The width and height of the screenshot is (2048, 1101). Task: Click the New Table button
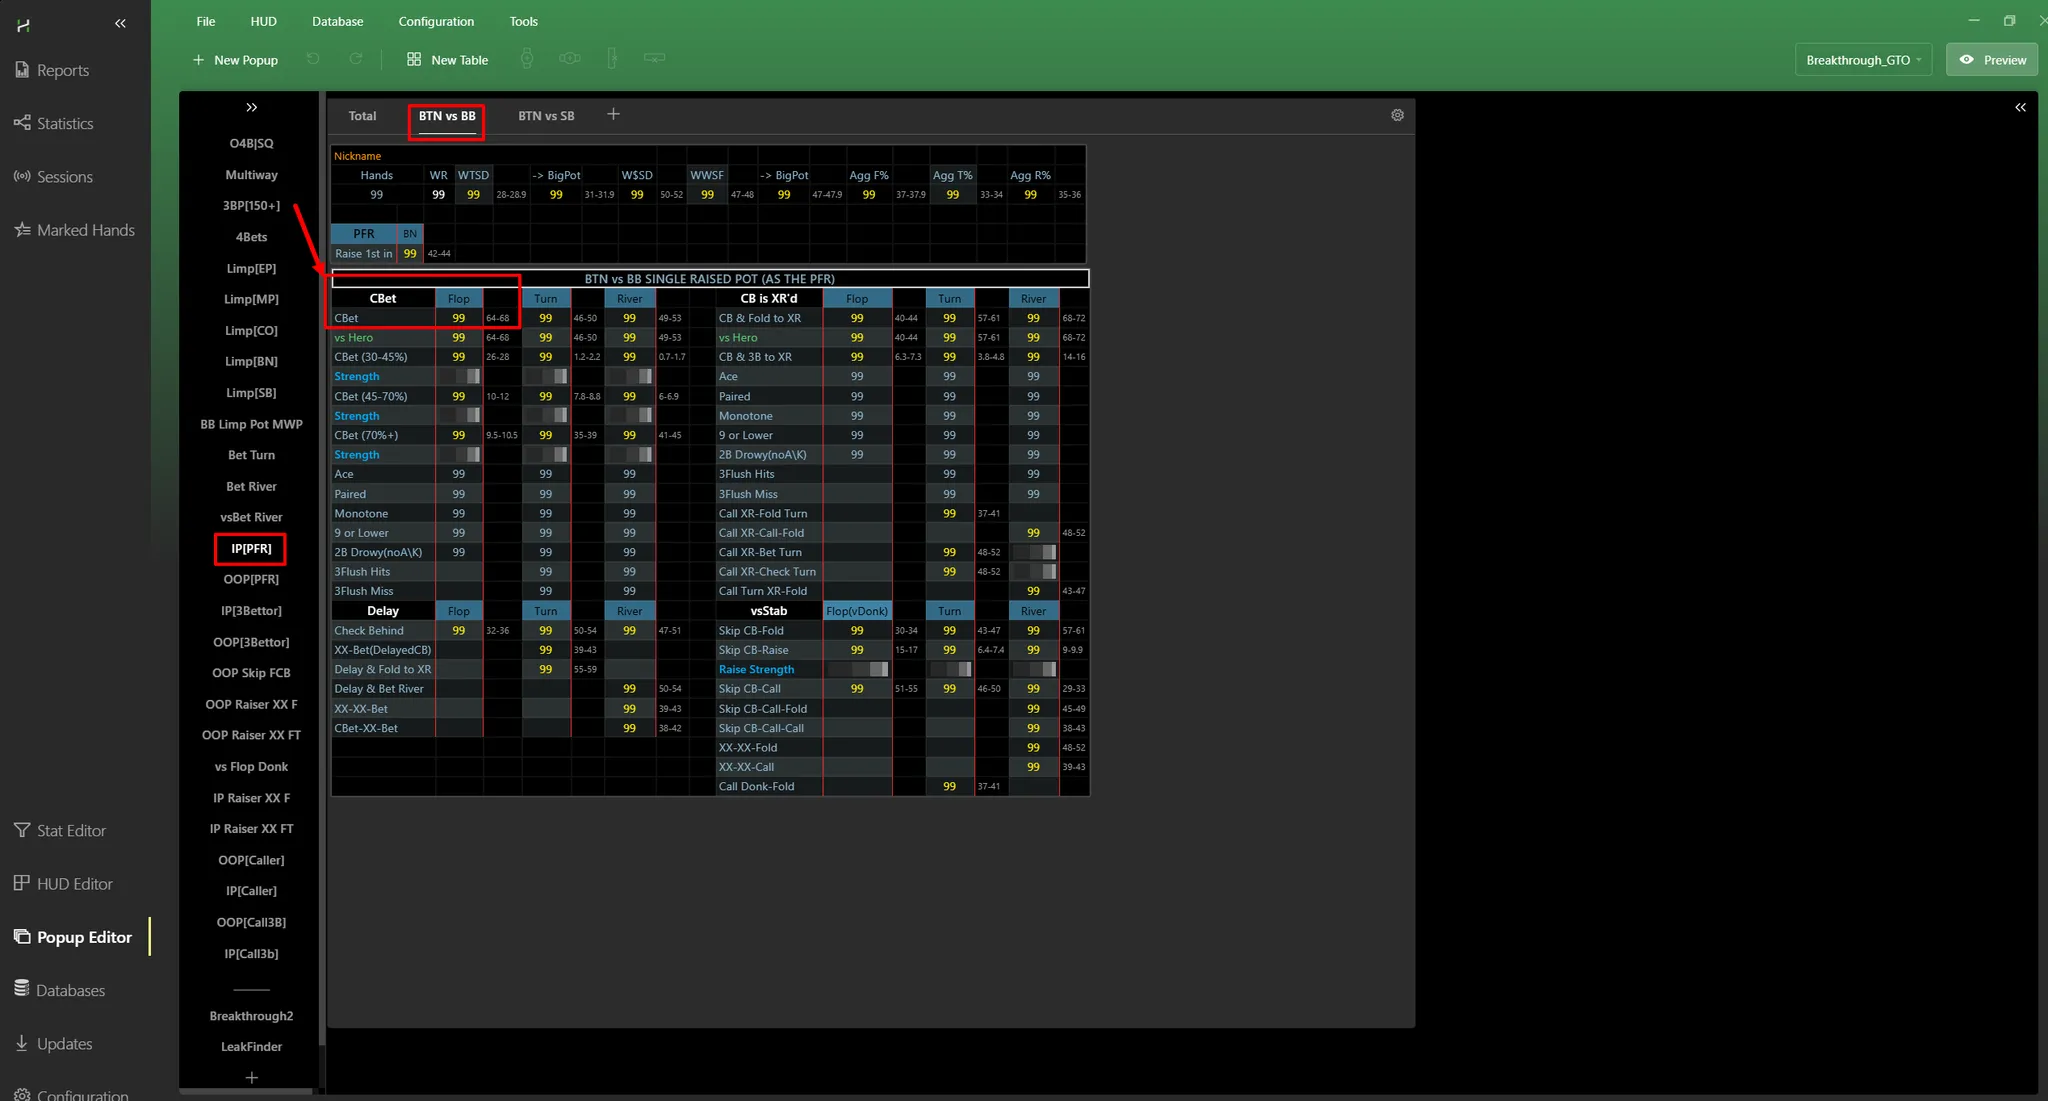[x=447, y=60]
